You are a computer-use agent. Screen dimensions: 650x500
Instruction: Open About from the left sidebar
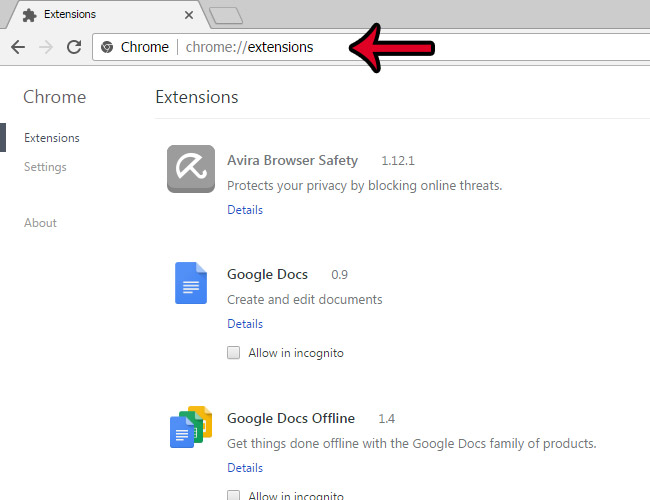point(40,223)
